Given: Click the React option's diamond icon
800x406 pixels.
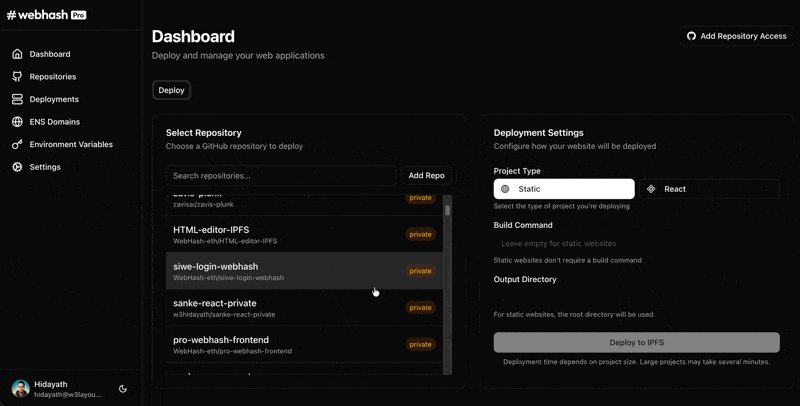Looking at the screenshot, I should tap(651, 189).
